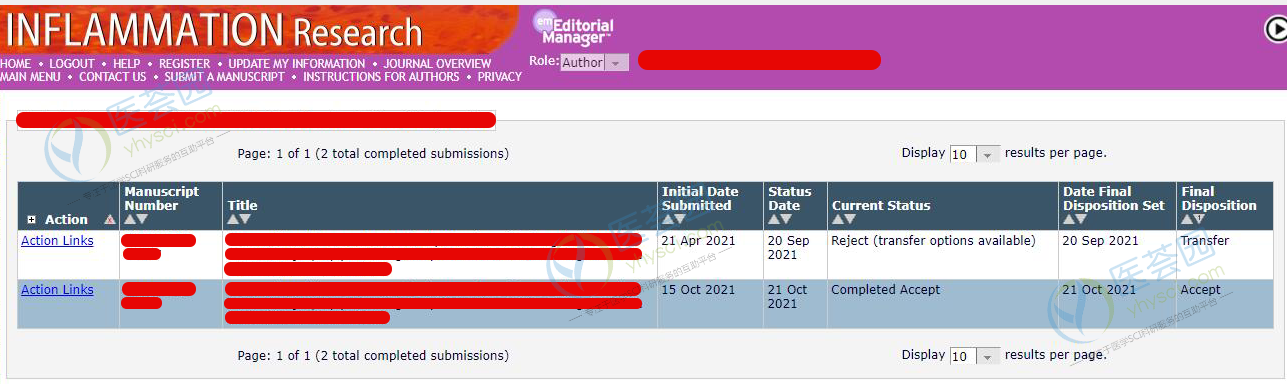This screenshot has width=1287, height=384.
Task: Sort Date Final Disposition Set descending
Action: [x=1082, y=219]
